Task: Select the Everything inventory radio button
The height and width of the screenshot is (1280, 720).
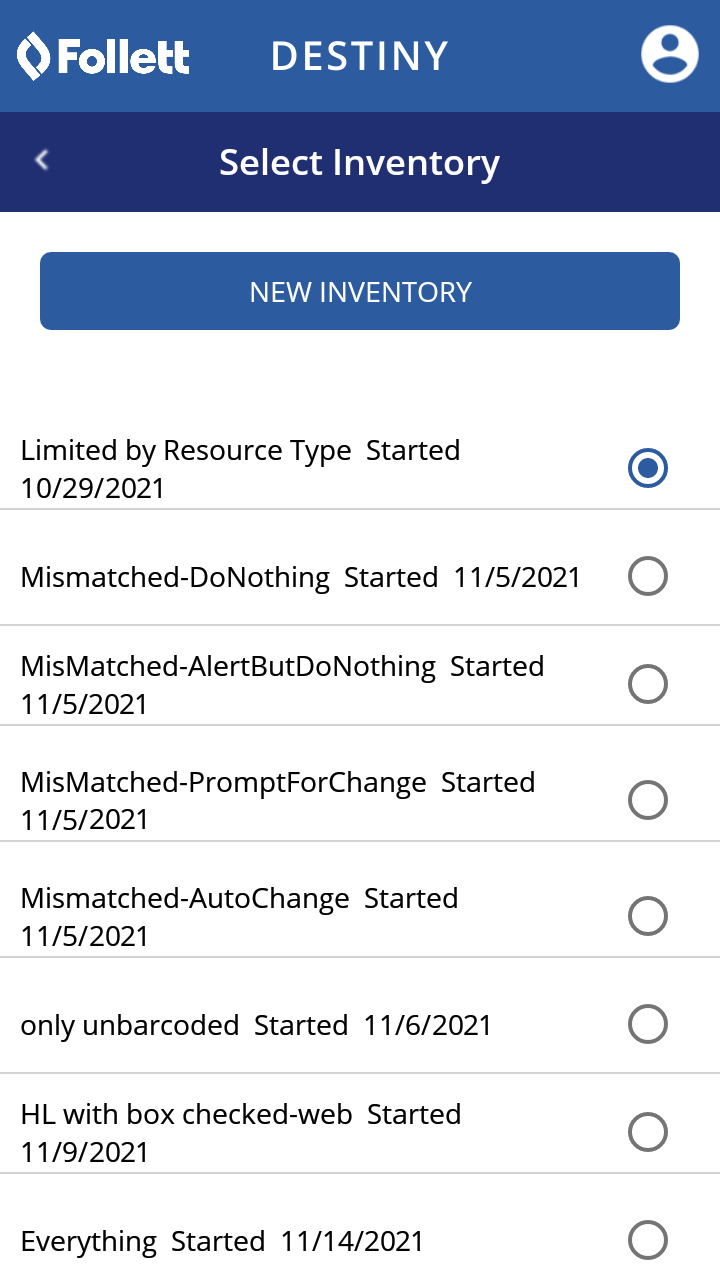Action: coord(648,1240)
